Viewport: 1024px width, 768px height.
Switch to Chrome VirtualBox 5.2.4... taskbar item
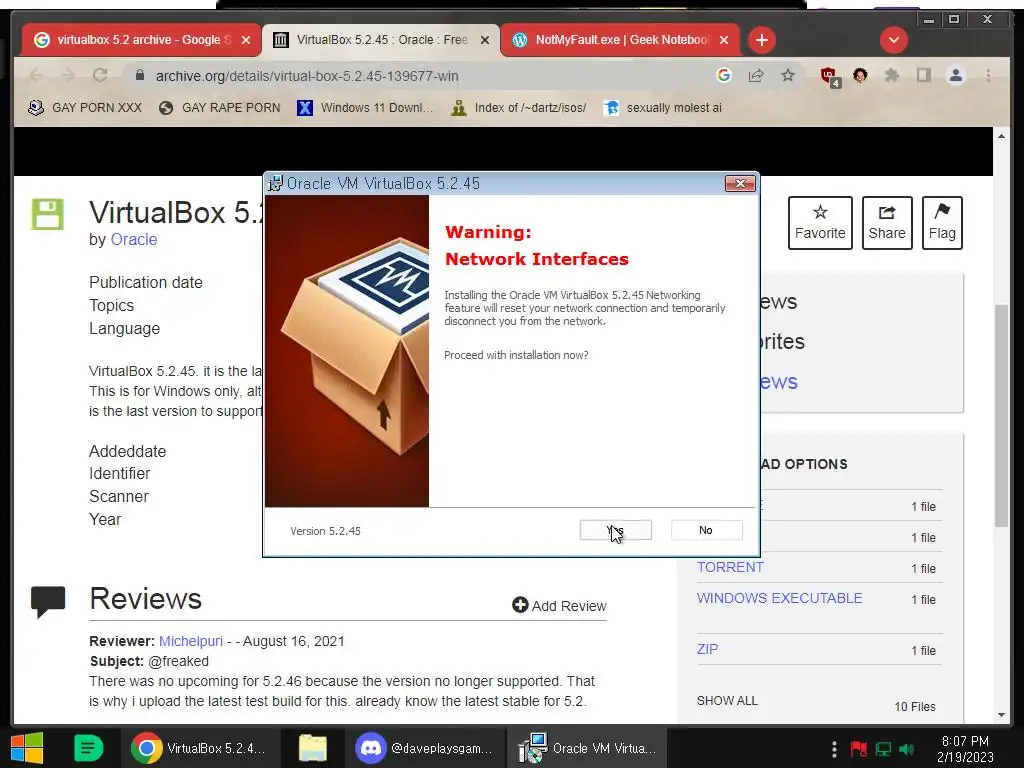[x=201, y=748]
